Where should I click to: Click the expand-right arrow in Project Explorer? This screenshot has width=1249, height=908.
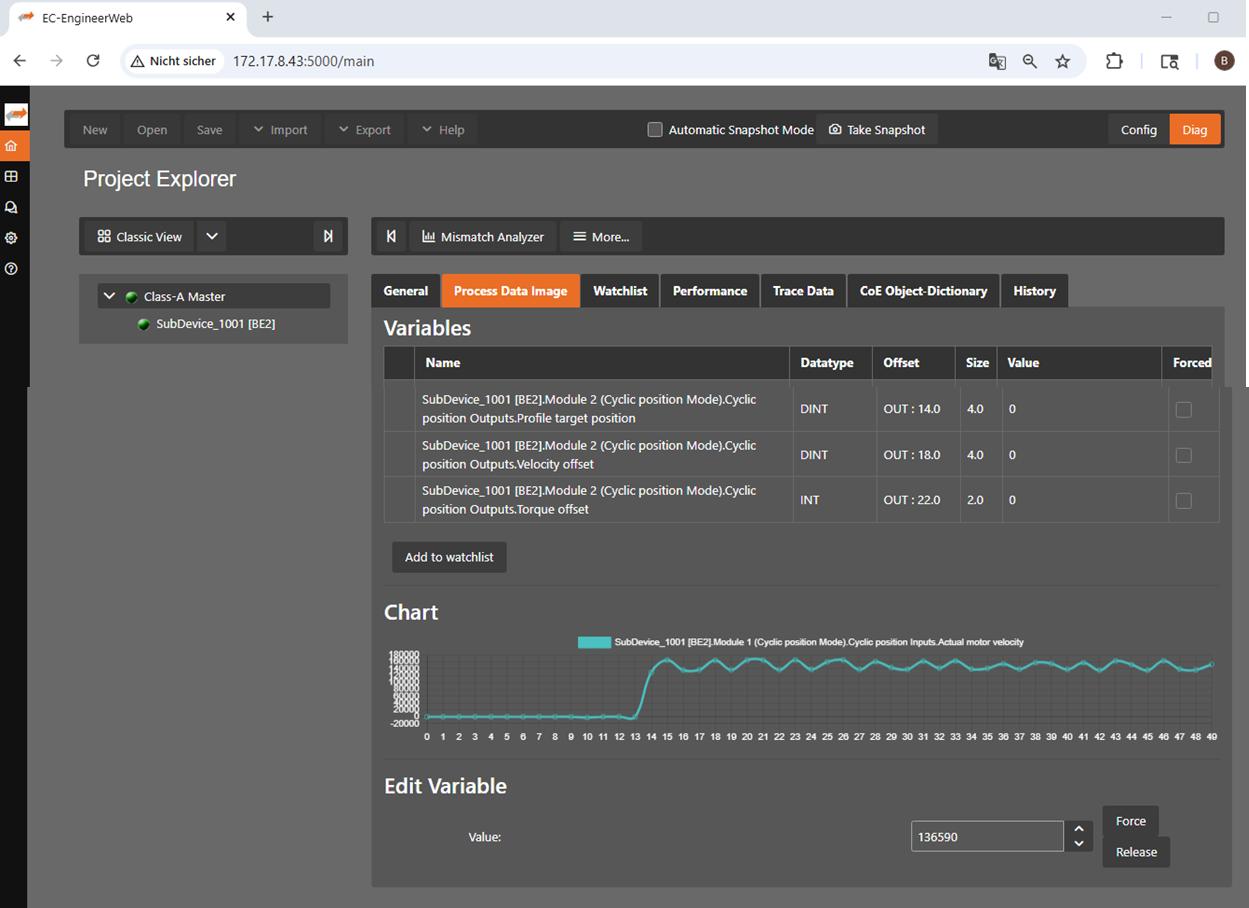click(x=328, y=237)
